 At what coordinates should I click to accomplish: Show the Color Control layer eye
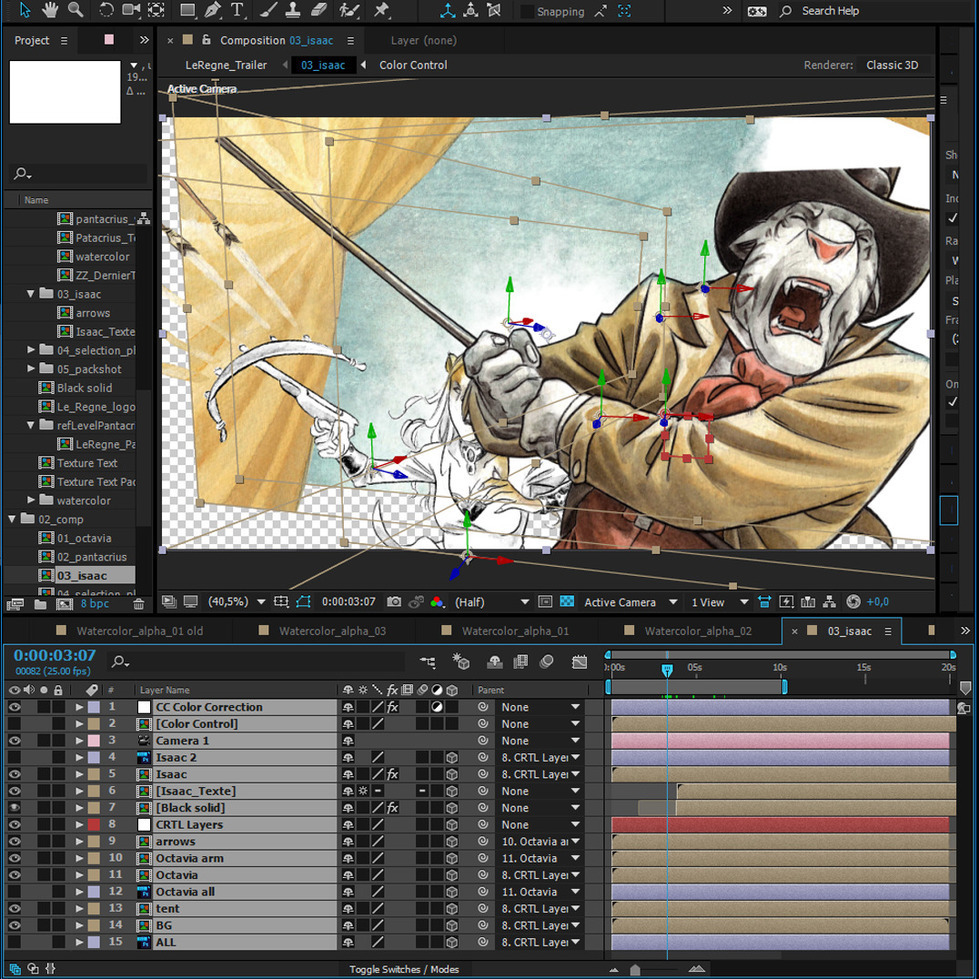tap(14, 724)
